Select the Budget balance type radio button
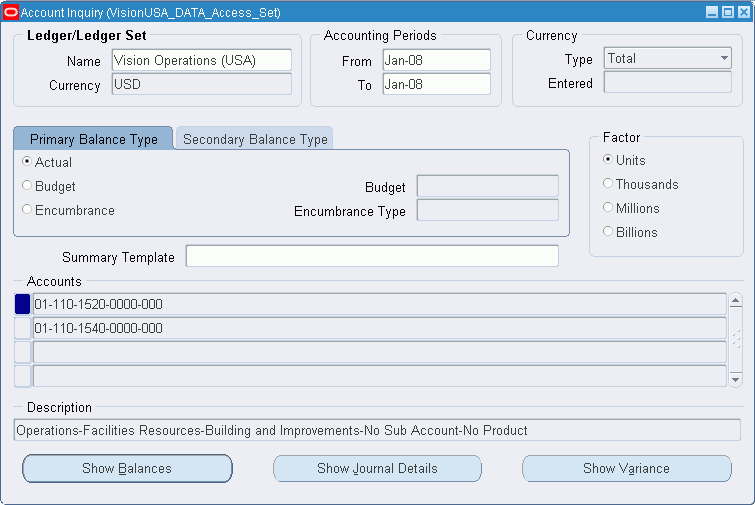755x505 pixels. coord(27,185)
